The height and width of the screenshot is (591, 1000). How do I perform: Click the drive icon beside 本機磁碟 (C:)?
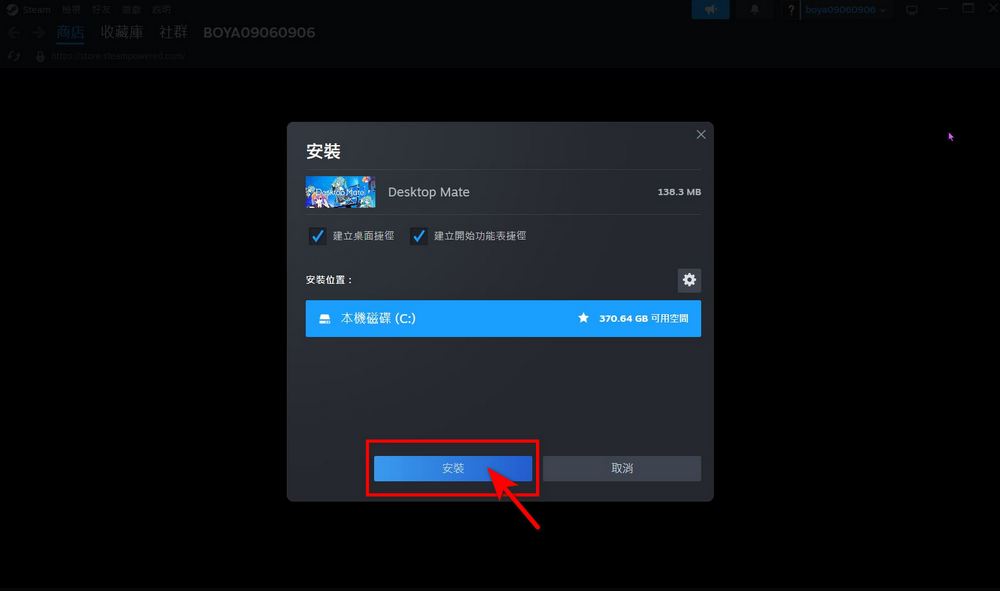[325, 318]
